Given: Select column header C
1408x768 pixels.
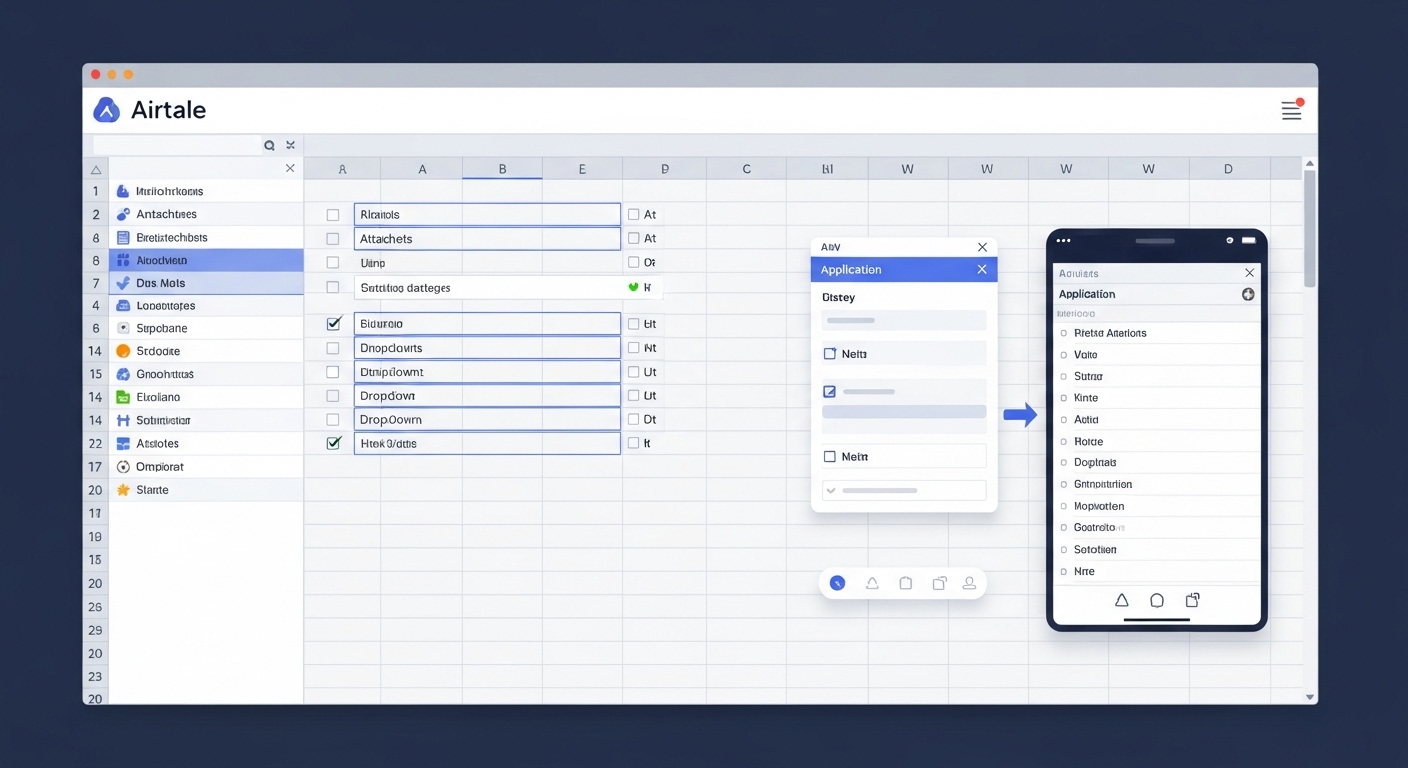Looking at the screenshot, I should point(746,170).
